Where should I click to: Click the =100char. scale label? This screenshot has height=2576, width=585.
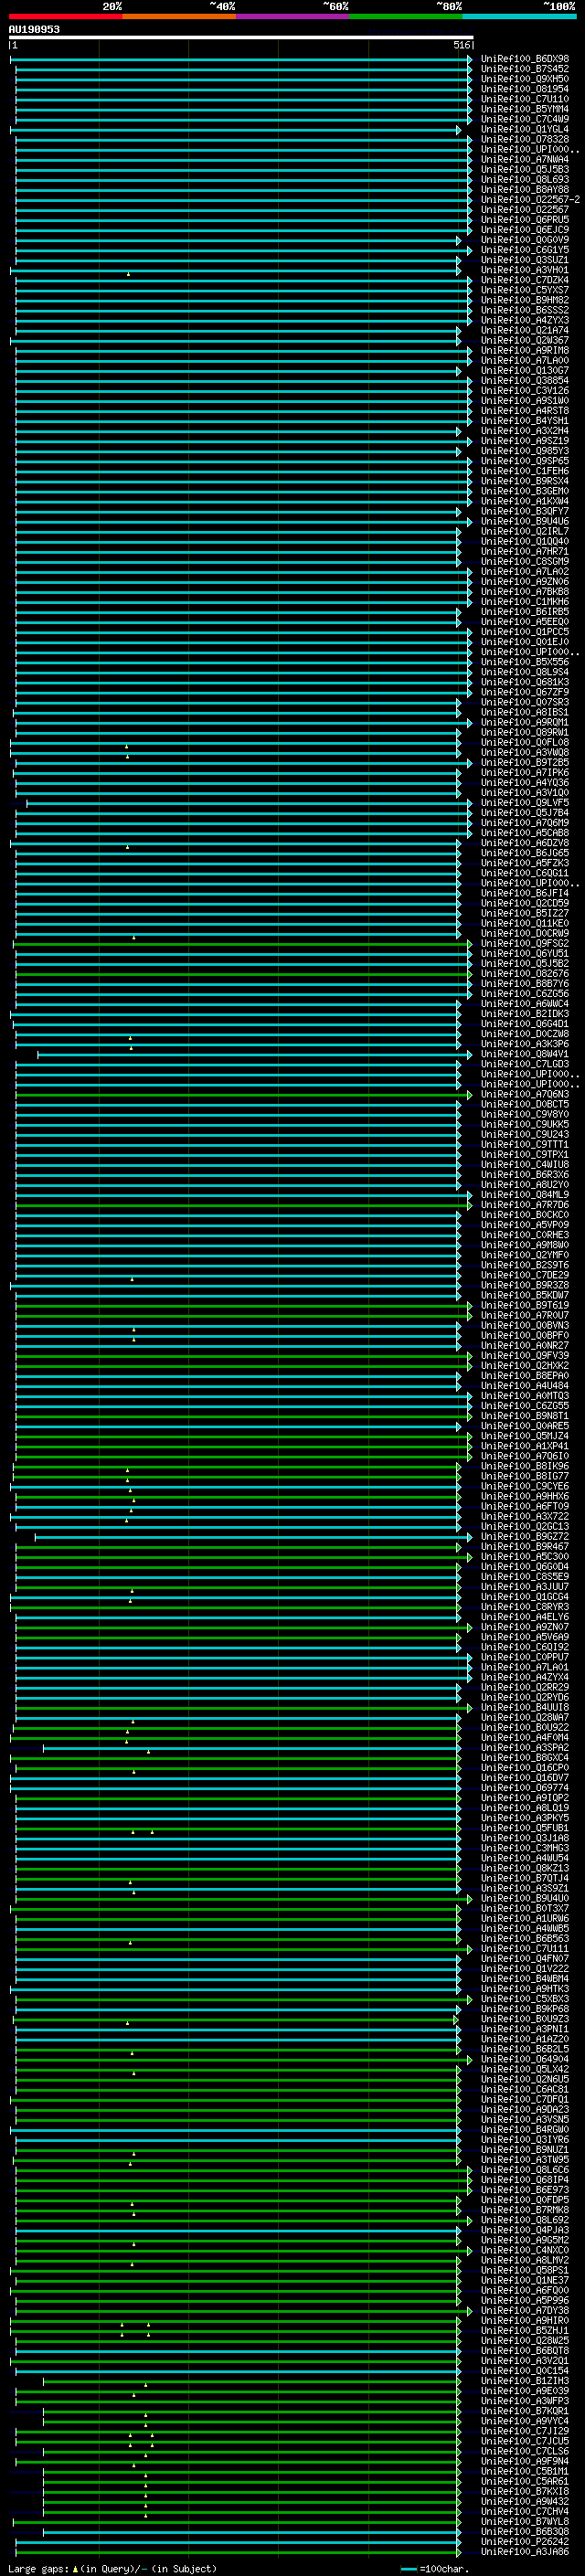tap(443, 2569)
